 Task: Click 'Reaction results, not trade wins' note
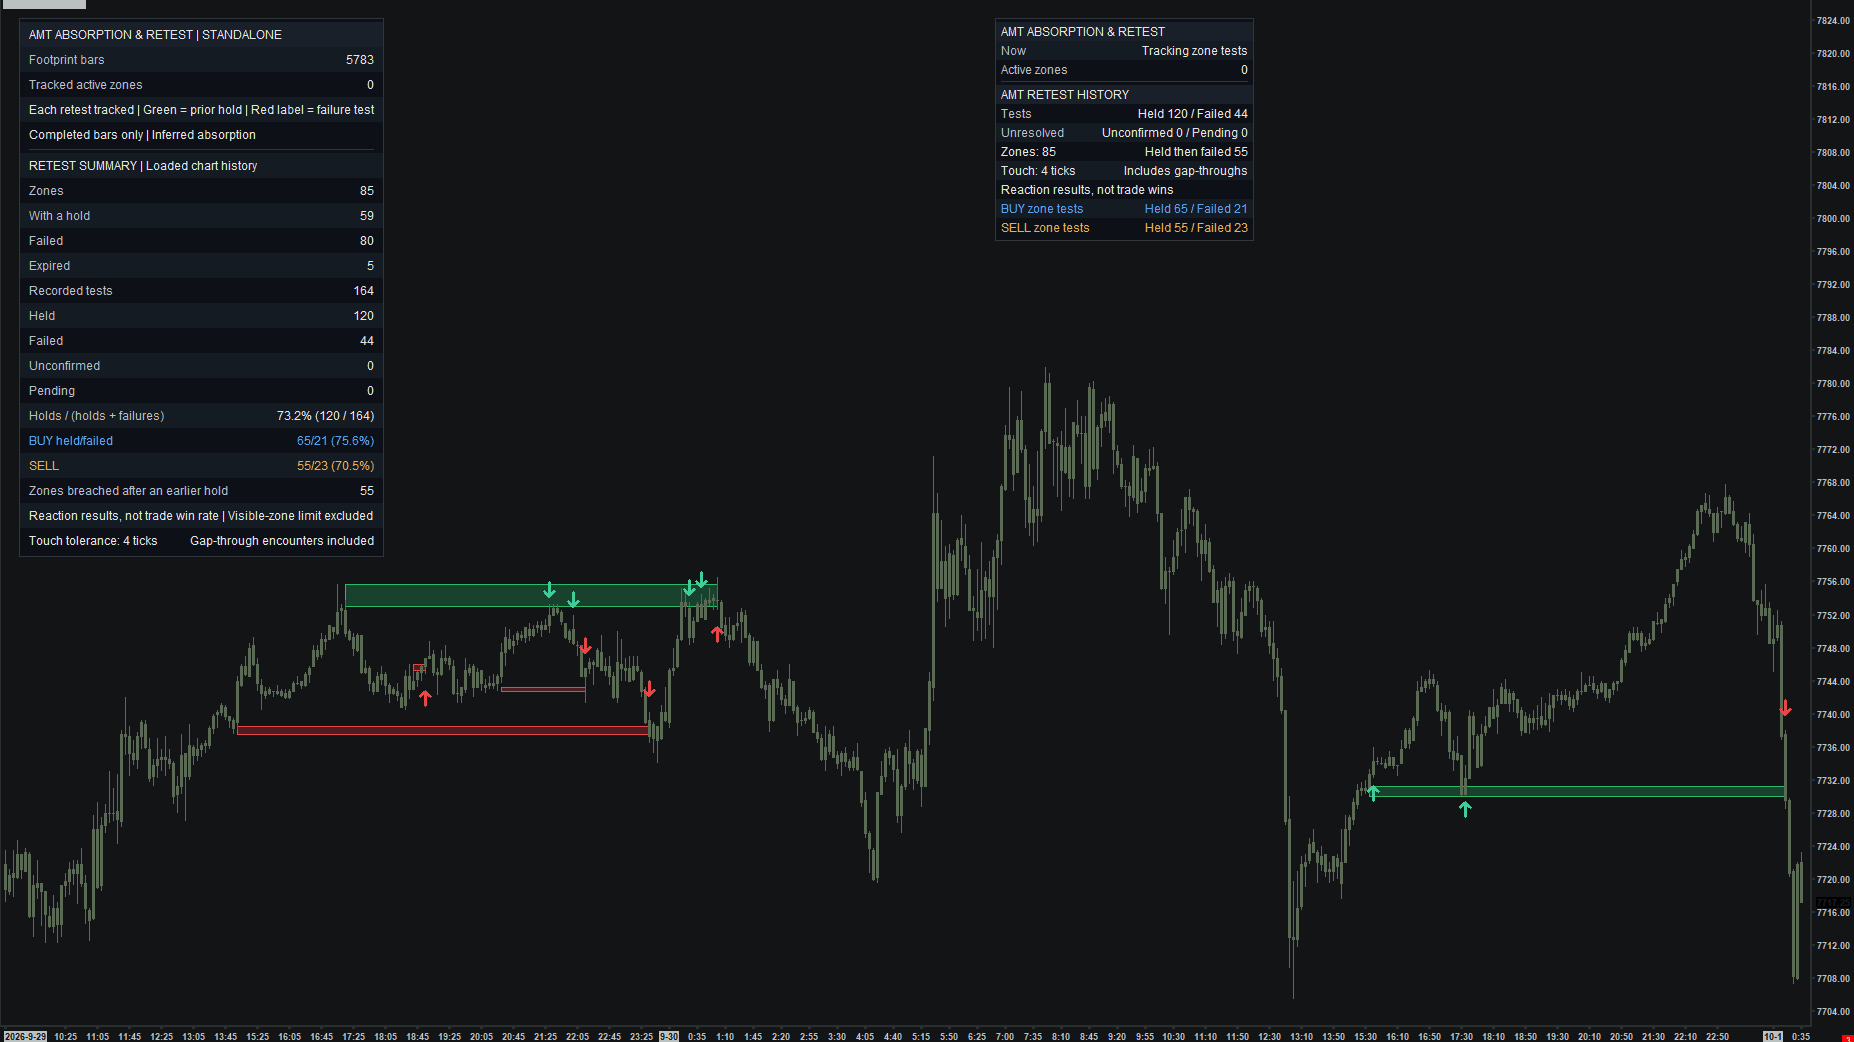tap(1087, 190)
